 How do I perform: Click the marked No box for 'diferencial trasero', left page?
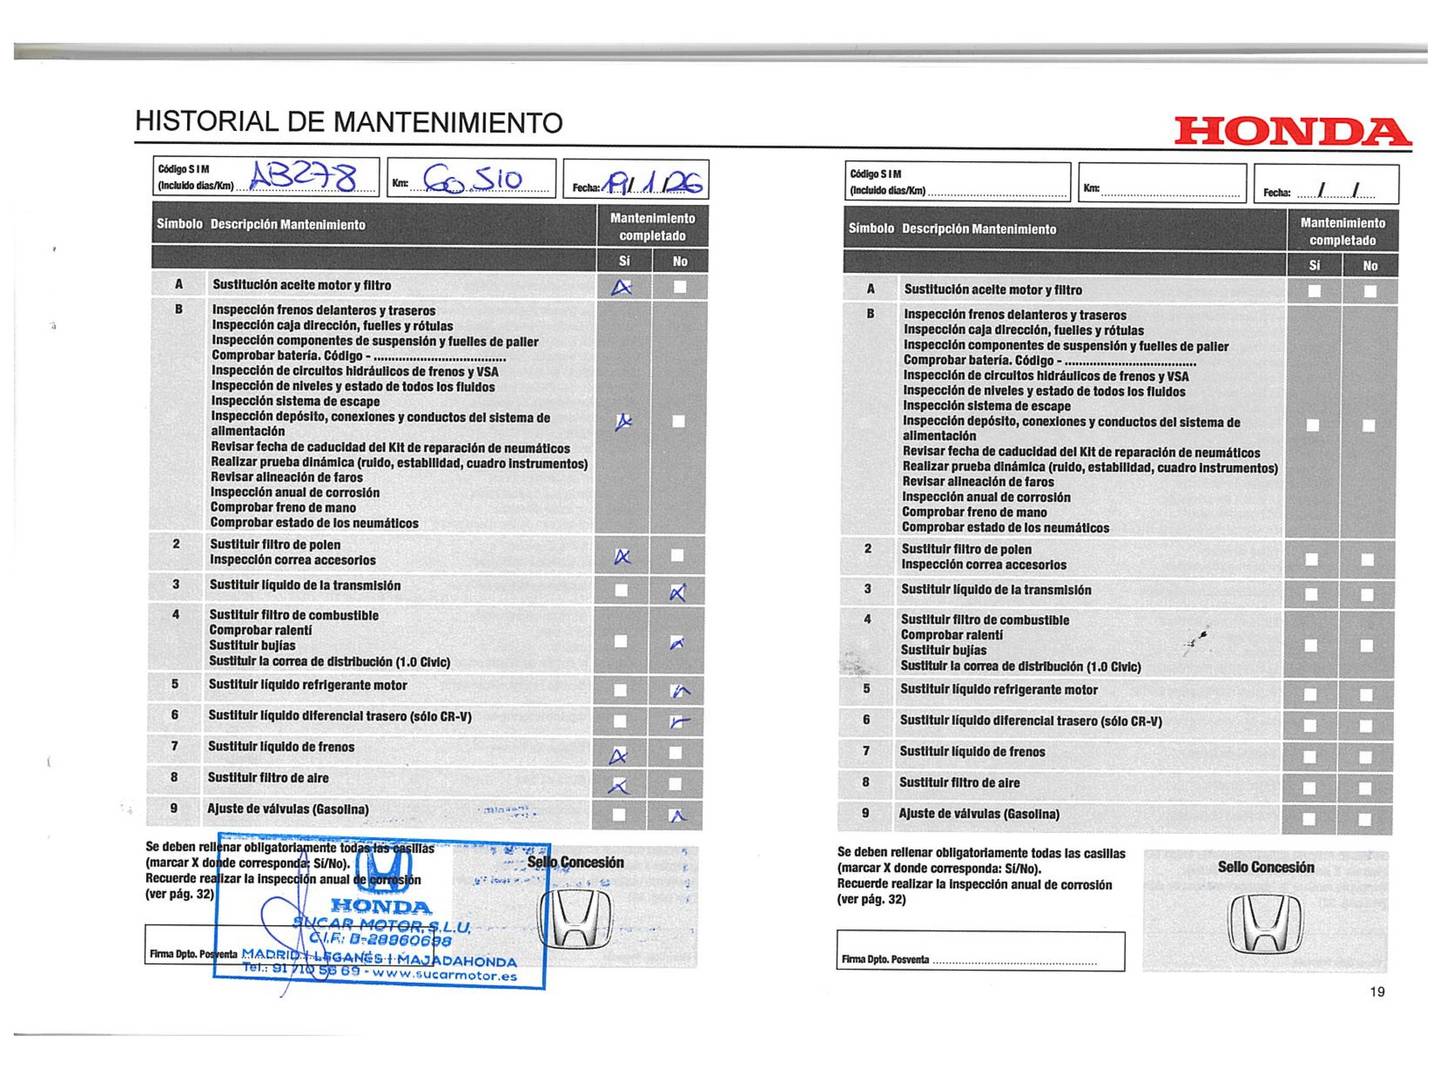coord(679,721)
